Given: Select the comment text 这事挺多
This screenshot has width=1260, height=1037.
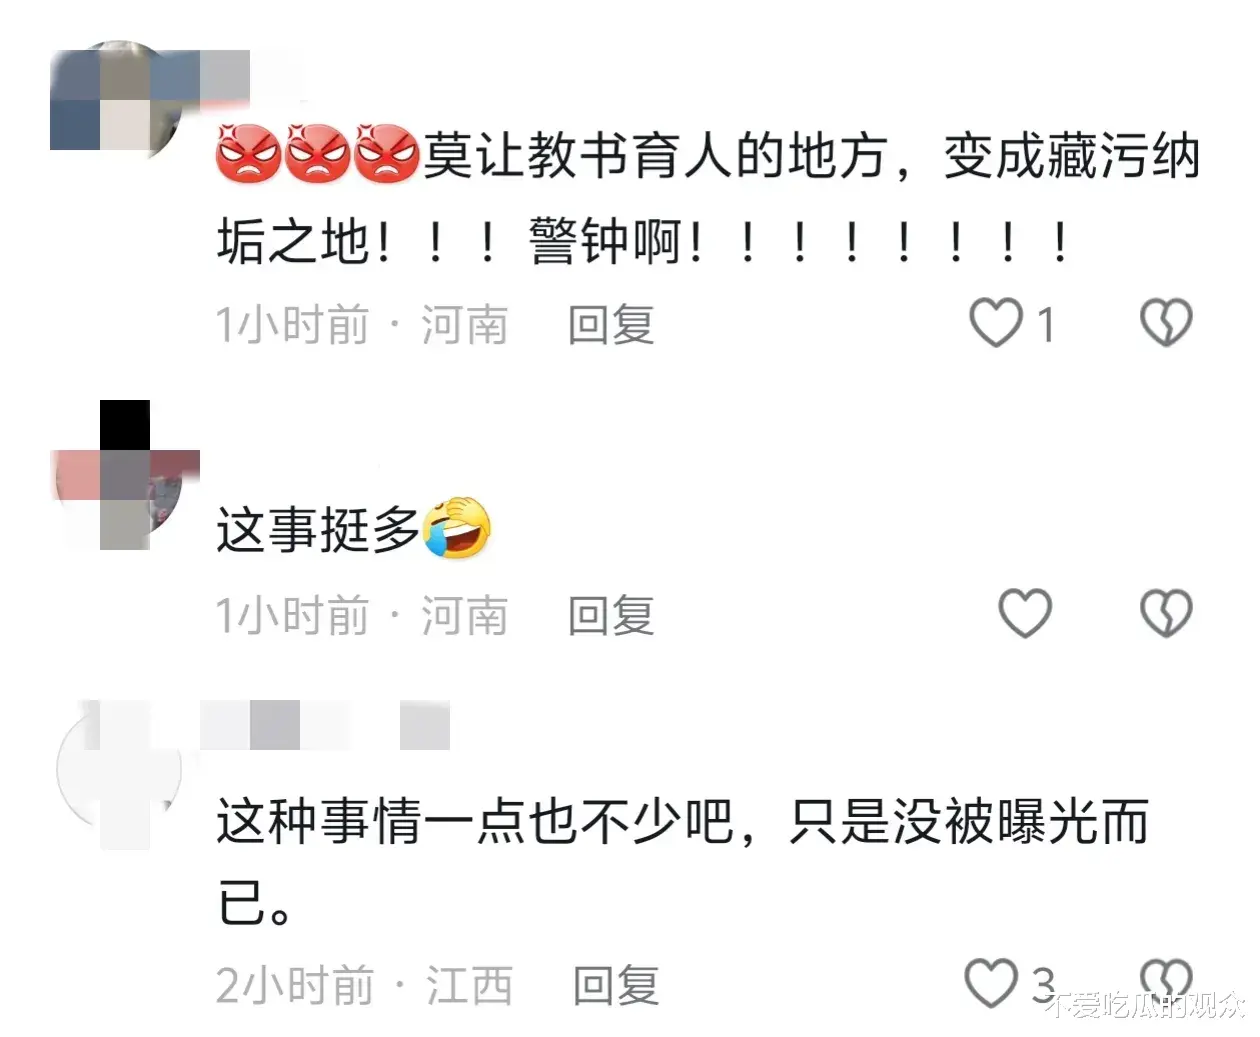Looking at the screenshot, I should click(318, 530).
